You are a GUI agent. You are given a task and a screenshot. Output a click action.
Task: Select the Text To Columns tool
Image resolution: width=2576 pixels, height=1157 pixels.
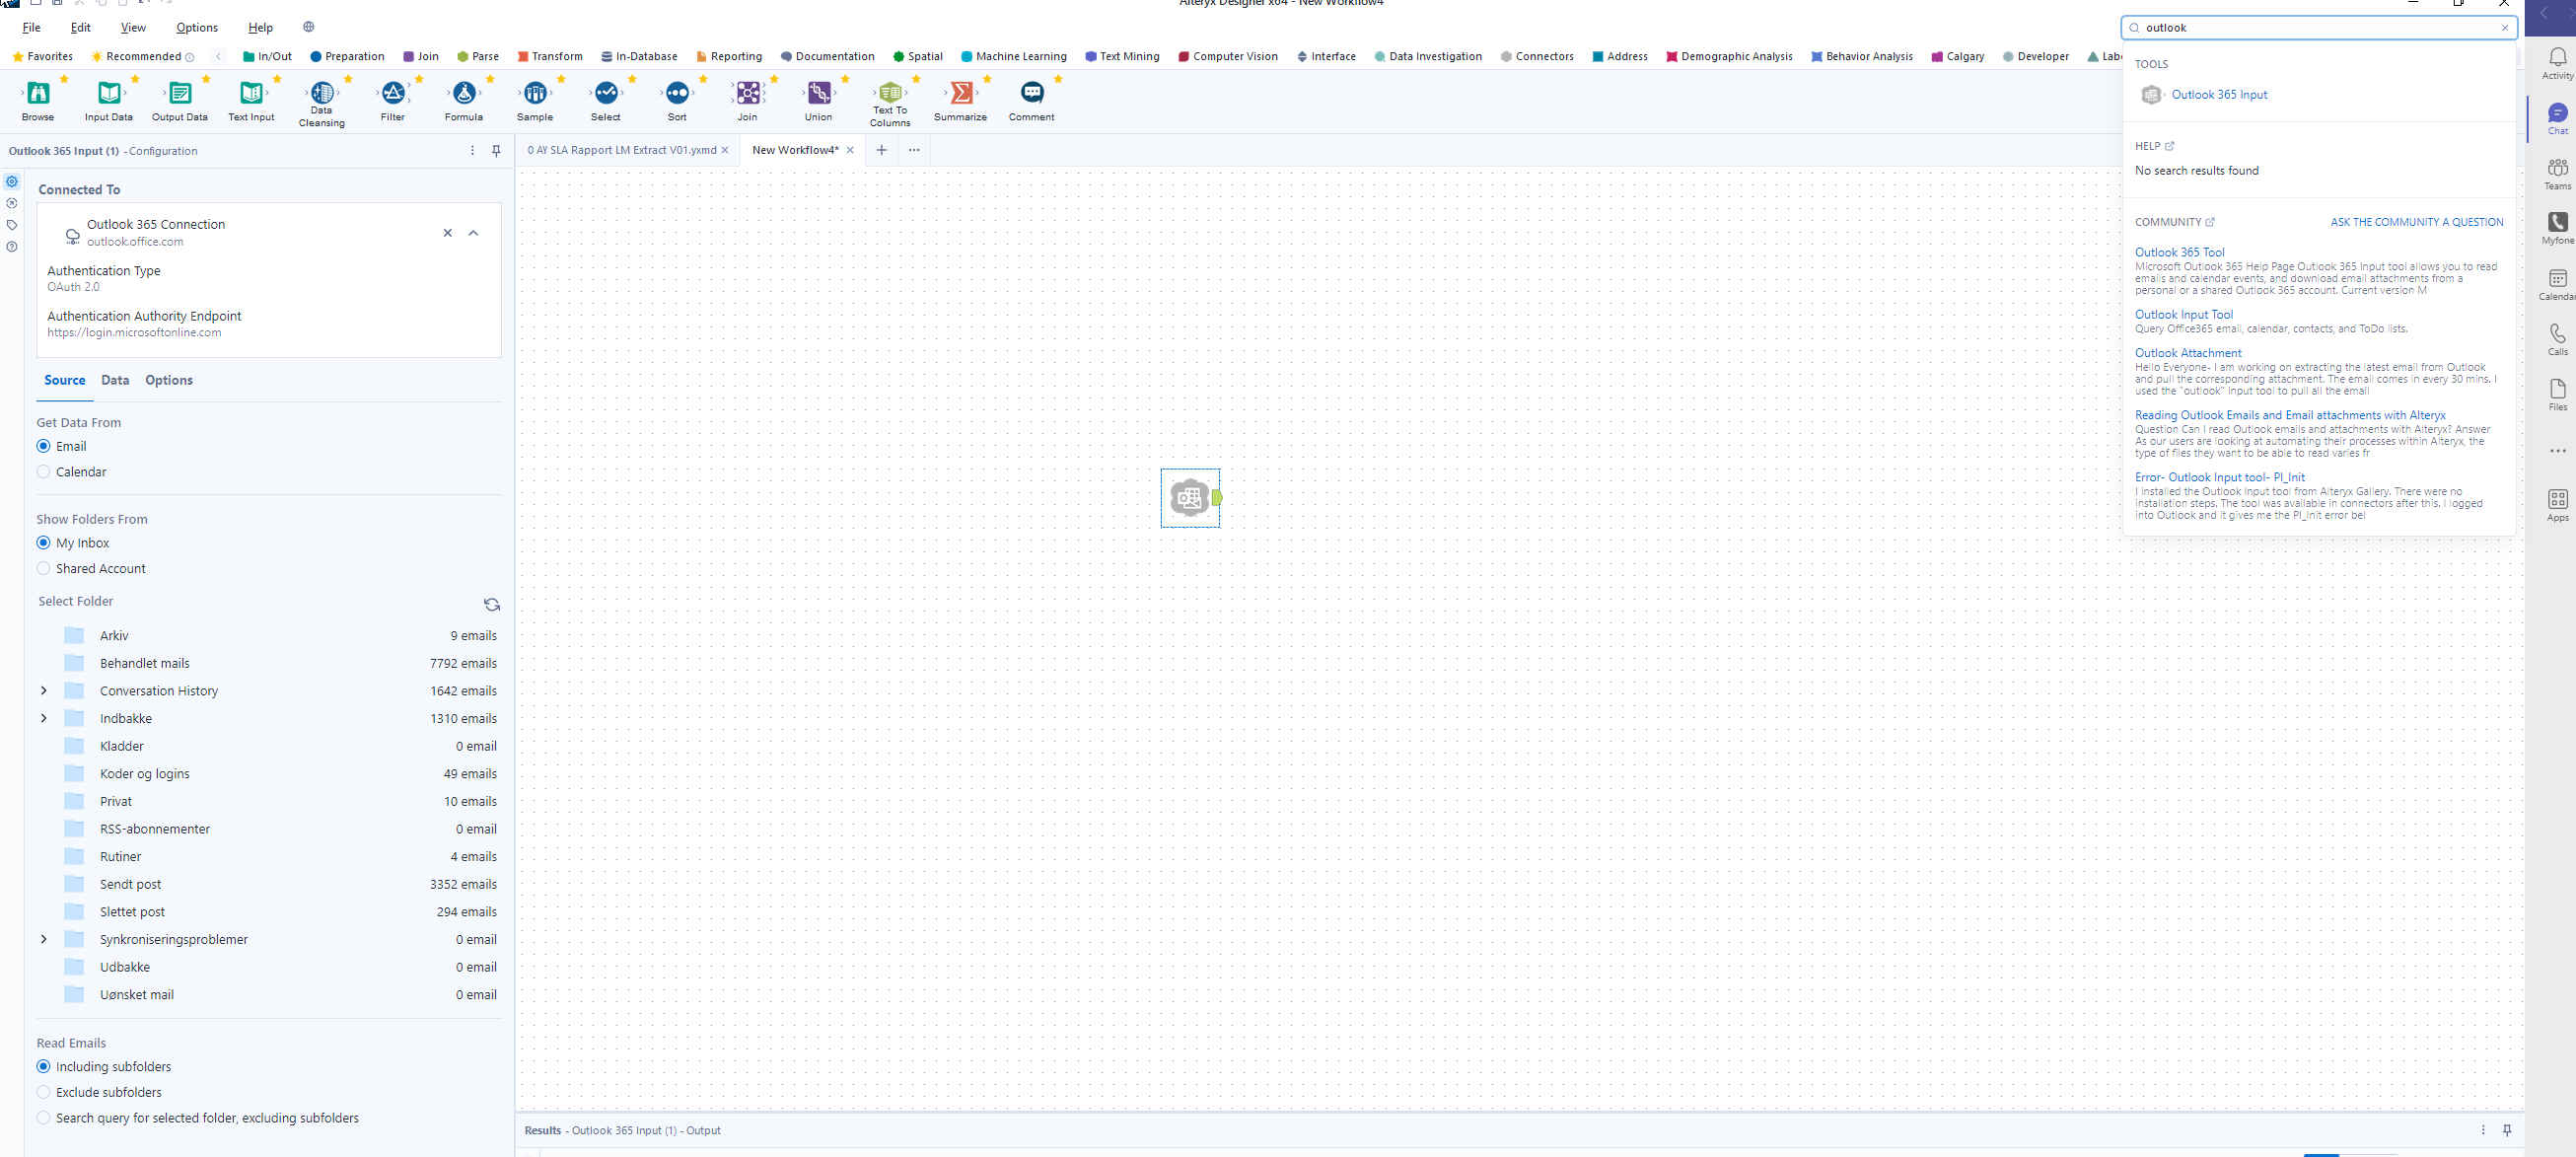(889, 95)
